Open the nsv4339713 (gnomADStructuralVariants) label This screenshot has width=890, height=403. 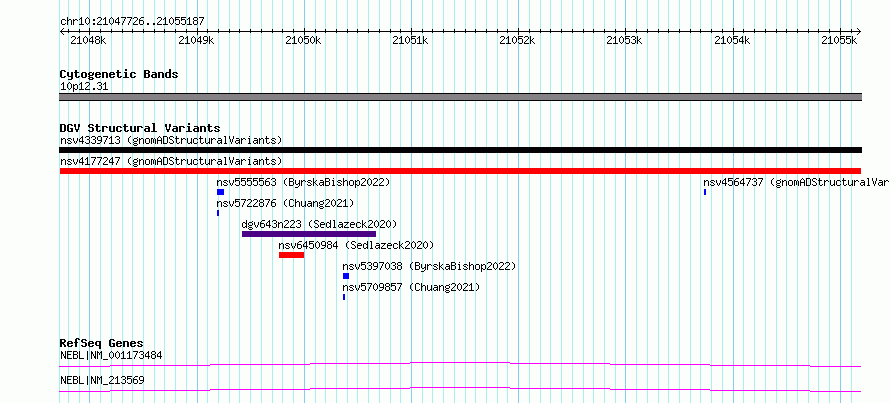point(171,140)
